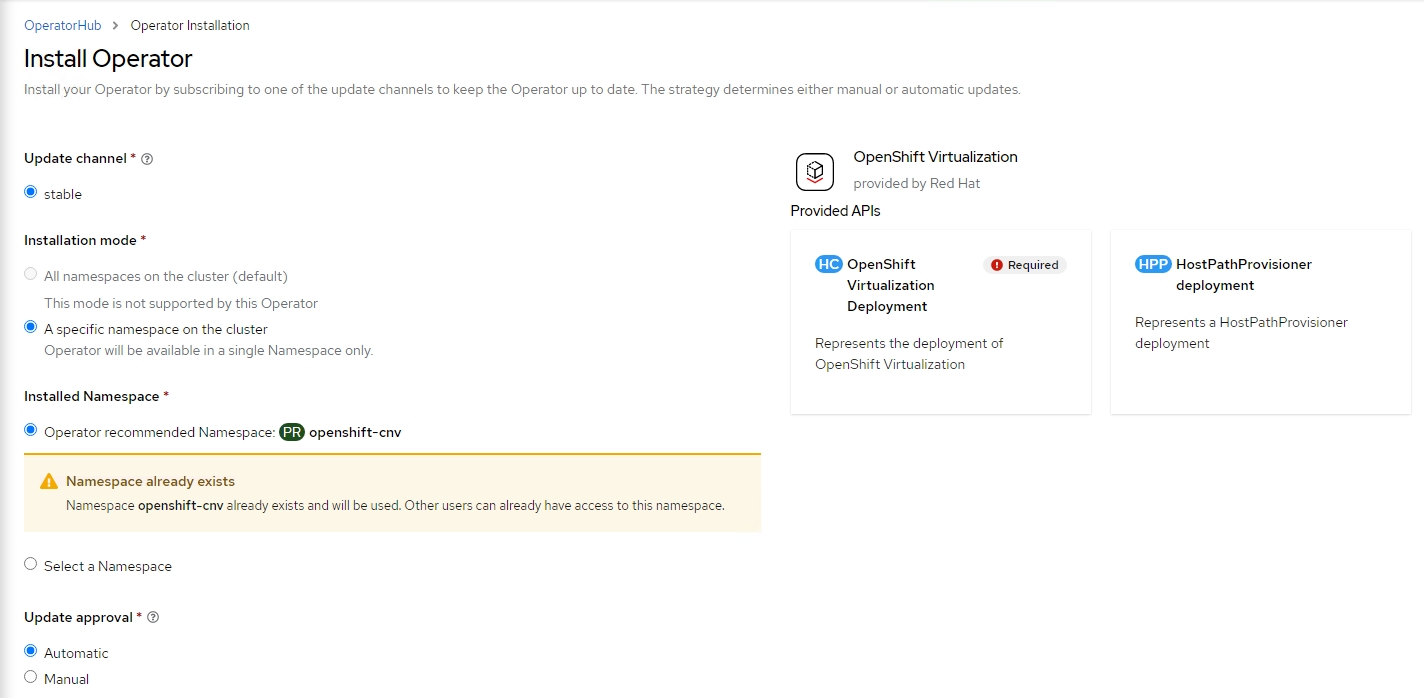1424x698 pixels.
Task: Click the HPP badge icon
Action: pyautogui.click(x=1153, y=265)
